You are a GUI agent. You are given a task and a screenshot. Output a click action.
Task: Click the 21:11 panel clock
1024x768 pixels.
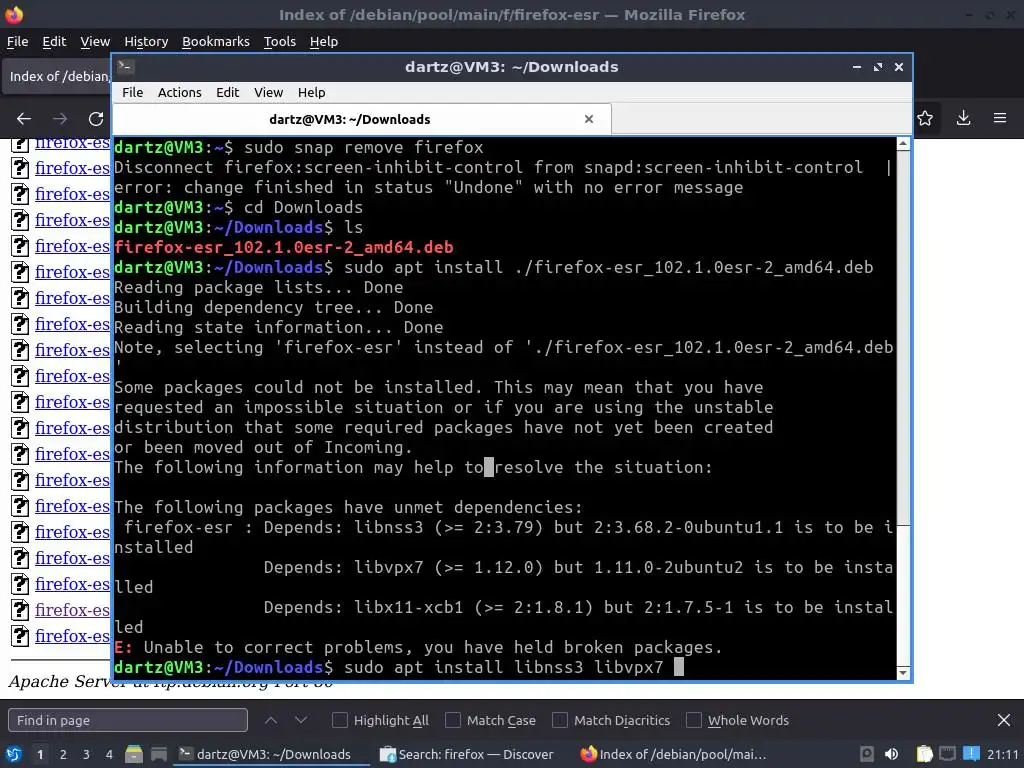click(1002, 754)
